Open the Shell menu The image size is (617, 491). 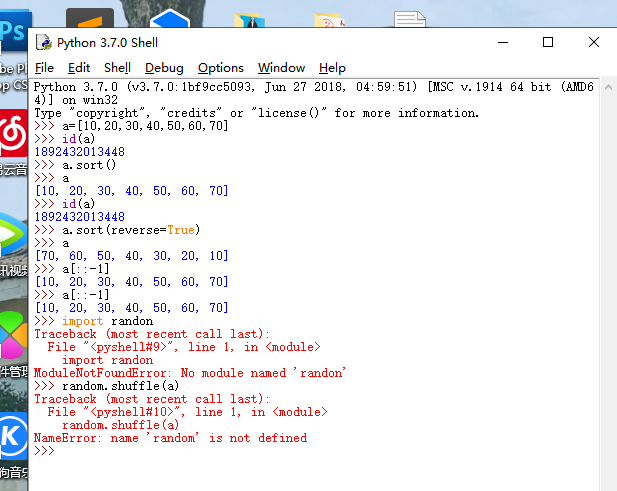click(x=117, y=68)
